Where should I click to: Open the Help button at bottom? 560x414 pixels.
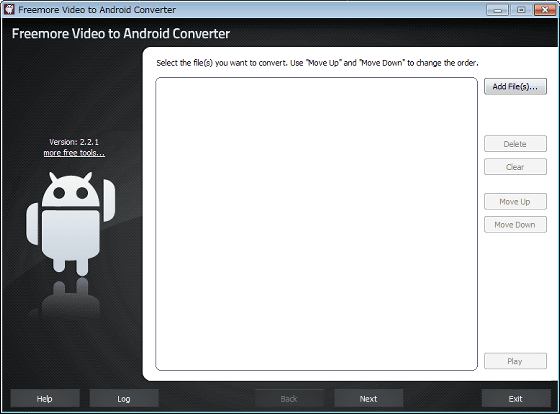pyautogui.click(x=45, y=398)
